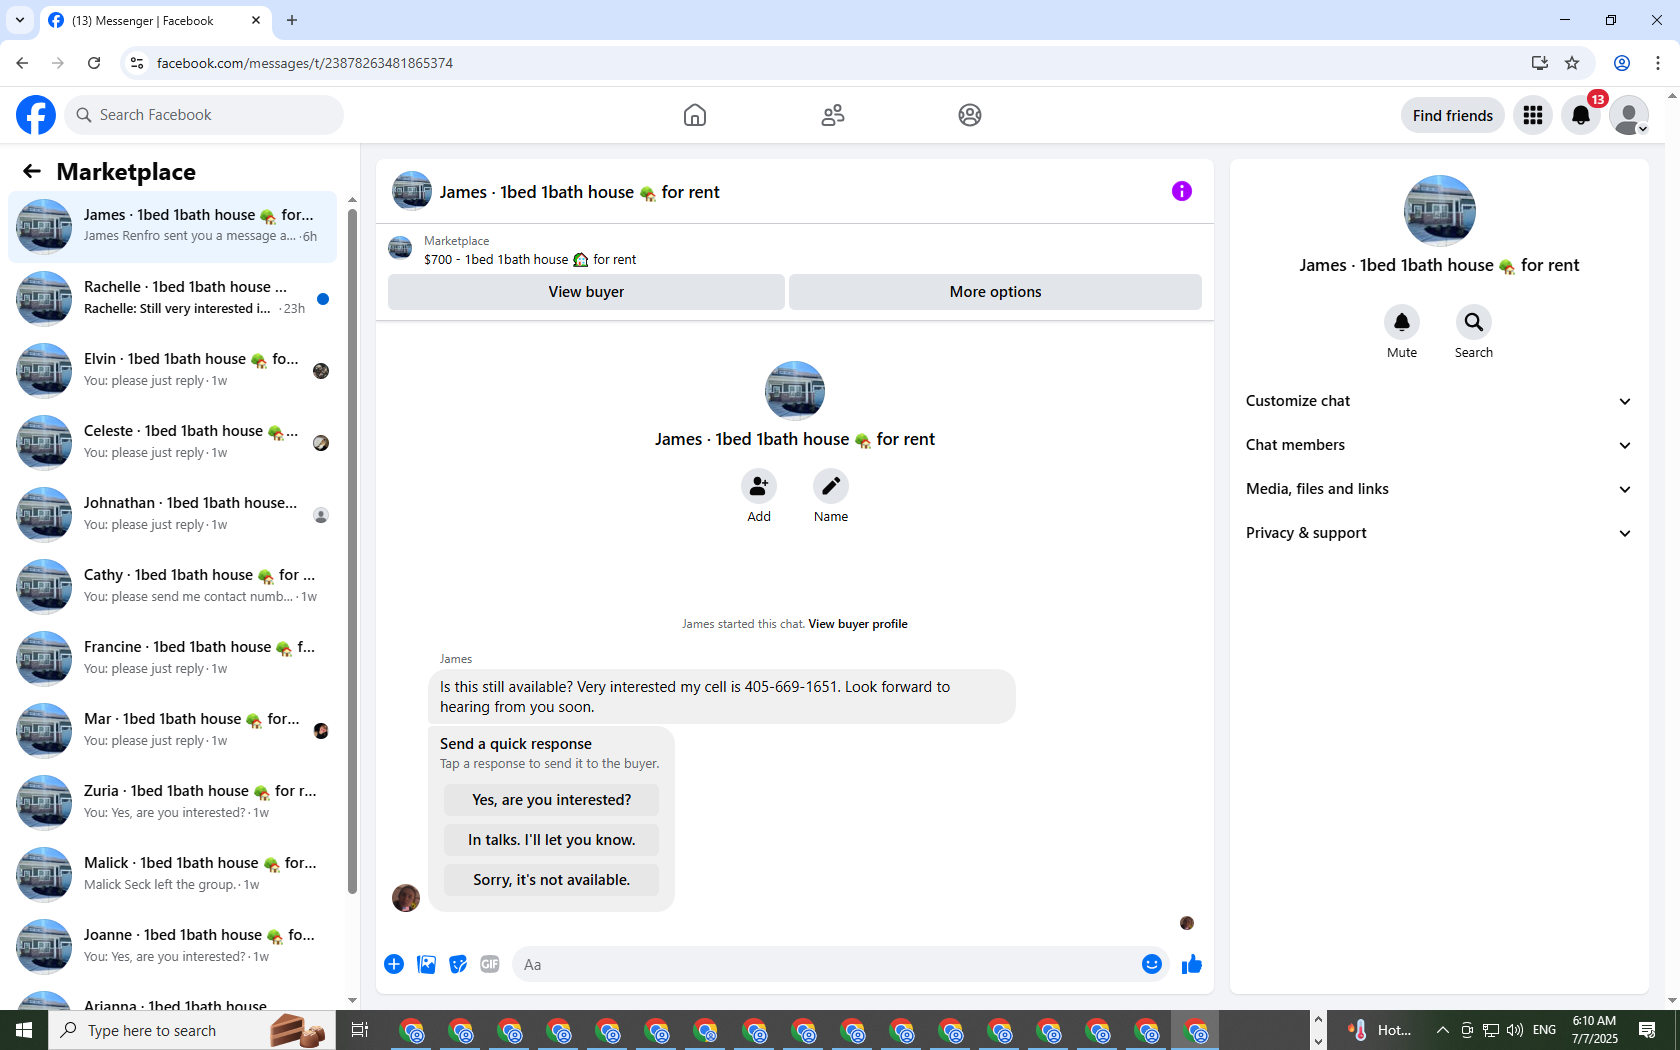Viewport: 1680px width, 1050px height.
Task: Open the clock showing 6:10 AM
Action: point(1594,1030)
